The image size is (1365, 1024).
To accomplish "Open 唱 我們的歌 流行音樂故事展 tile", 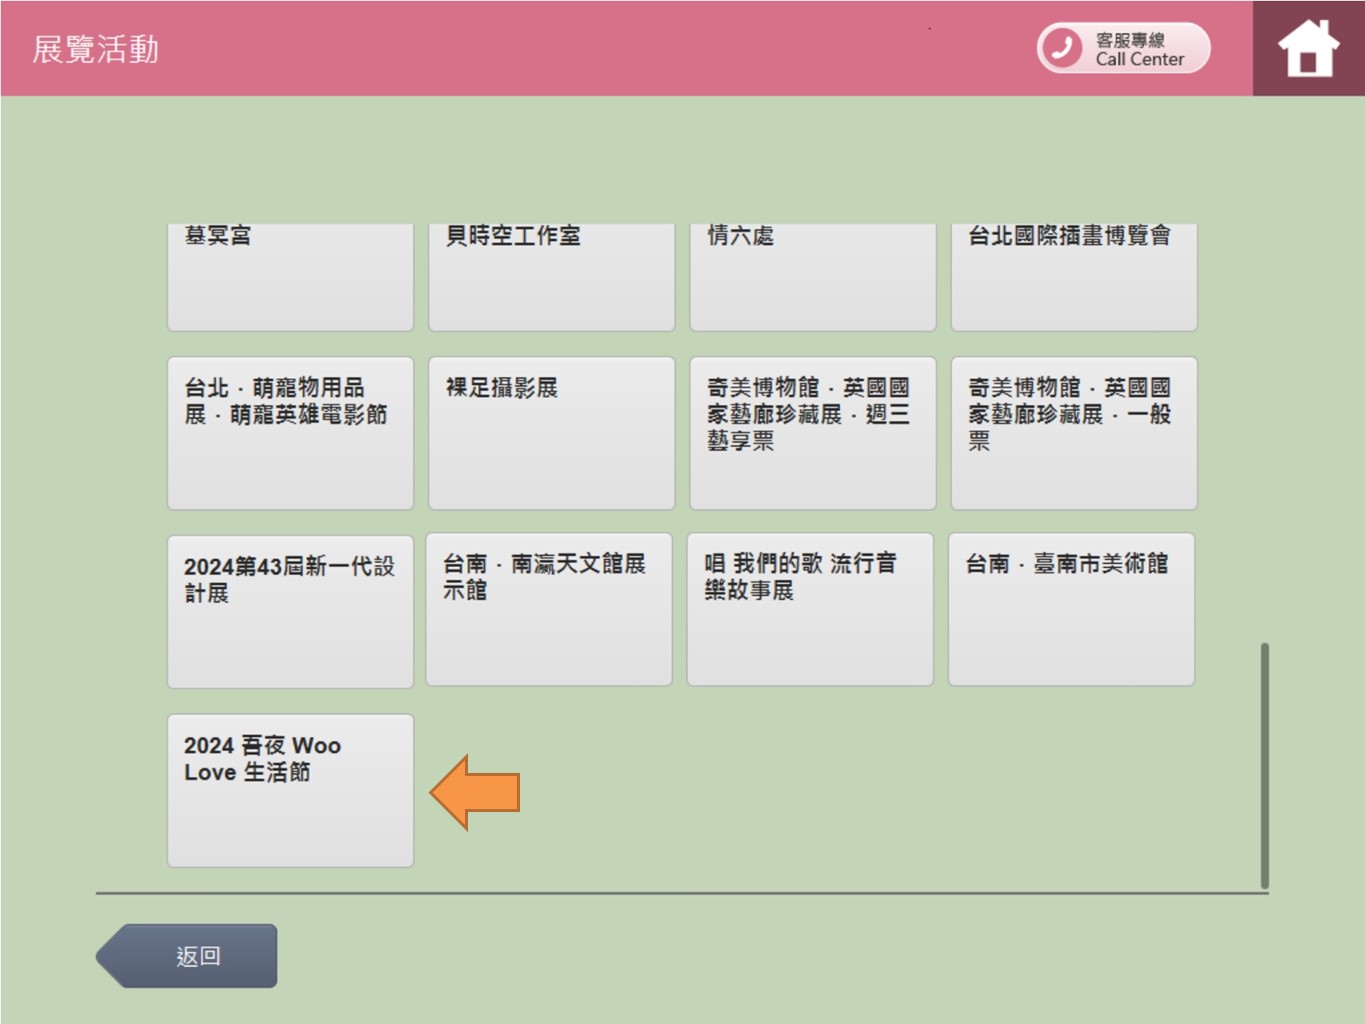I will pos(810,609).
